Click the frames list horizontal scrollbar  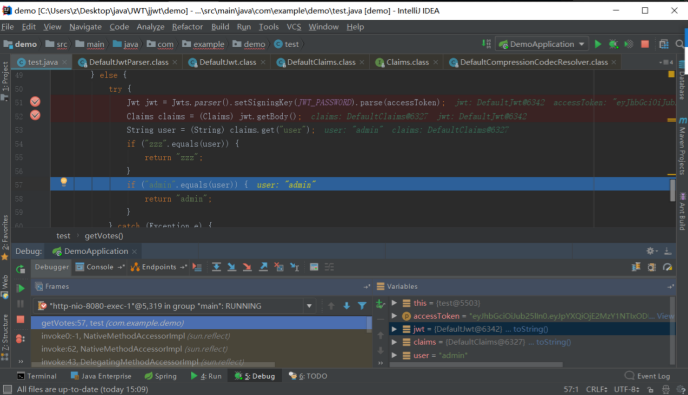(x=153, y=364)
